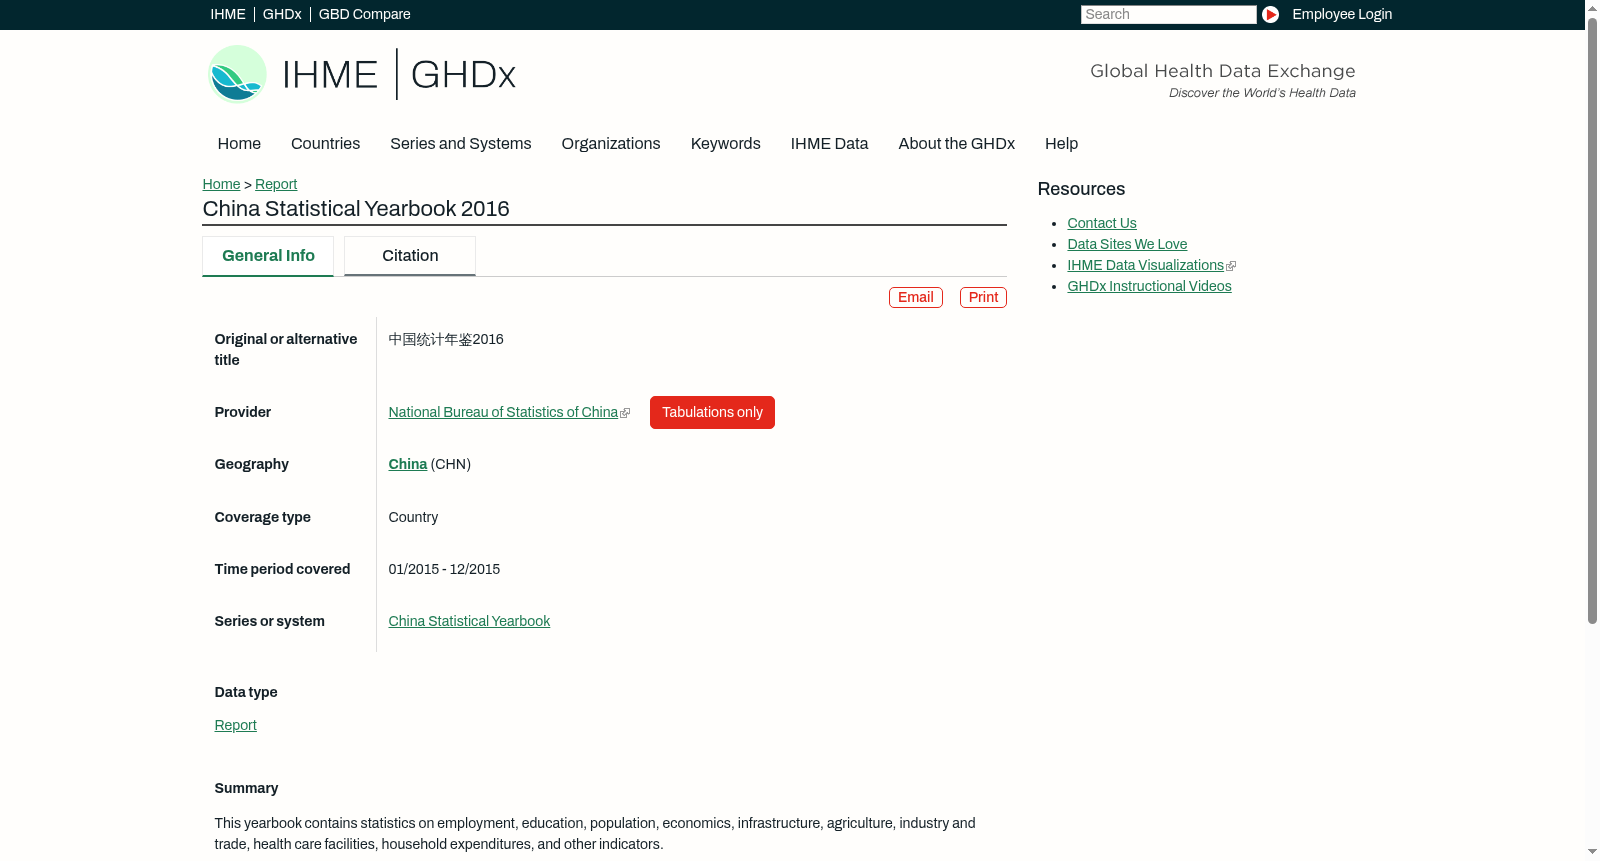1600x861 pixels.
Task: Go to Home in main navigation
Action: [x=239, y=143]
